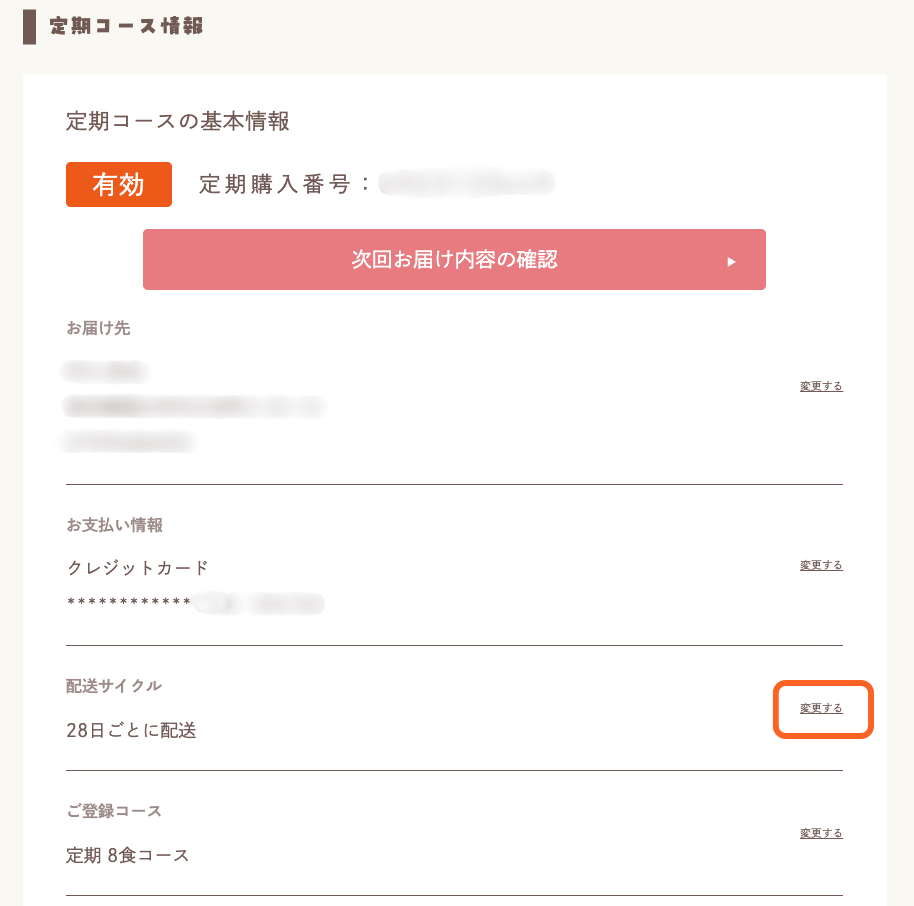Click the masked 定期購入番号 value

(x=465, y=183)
